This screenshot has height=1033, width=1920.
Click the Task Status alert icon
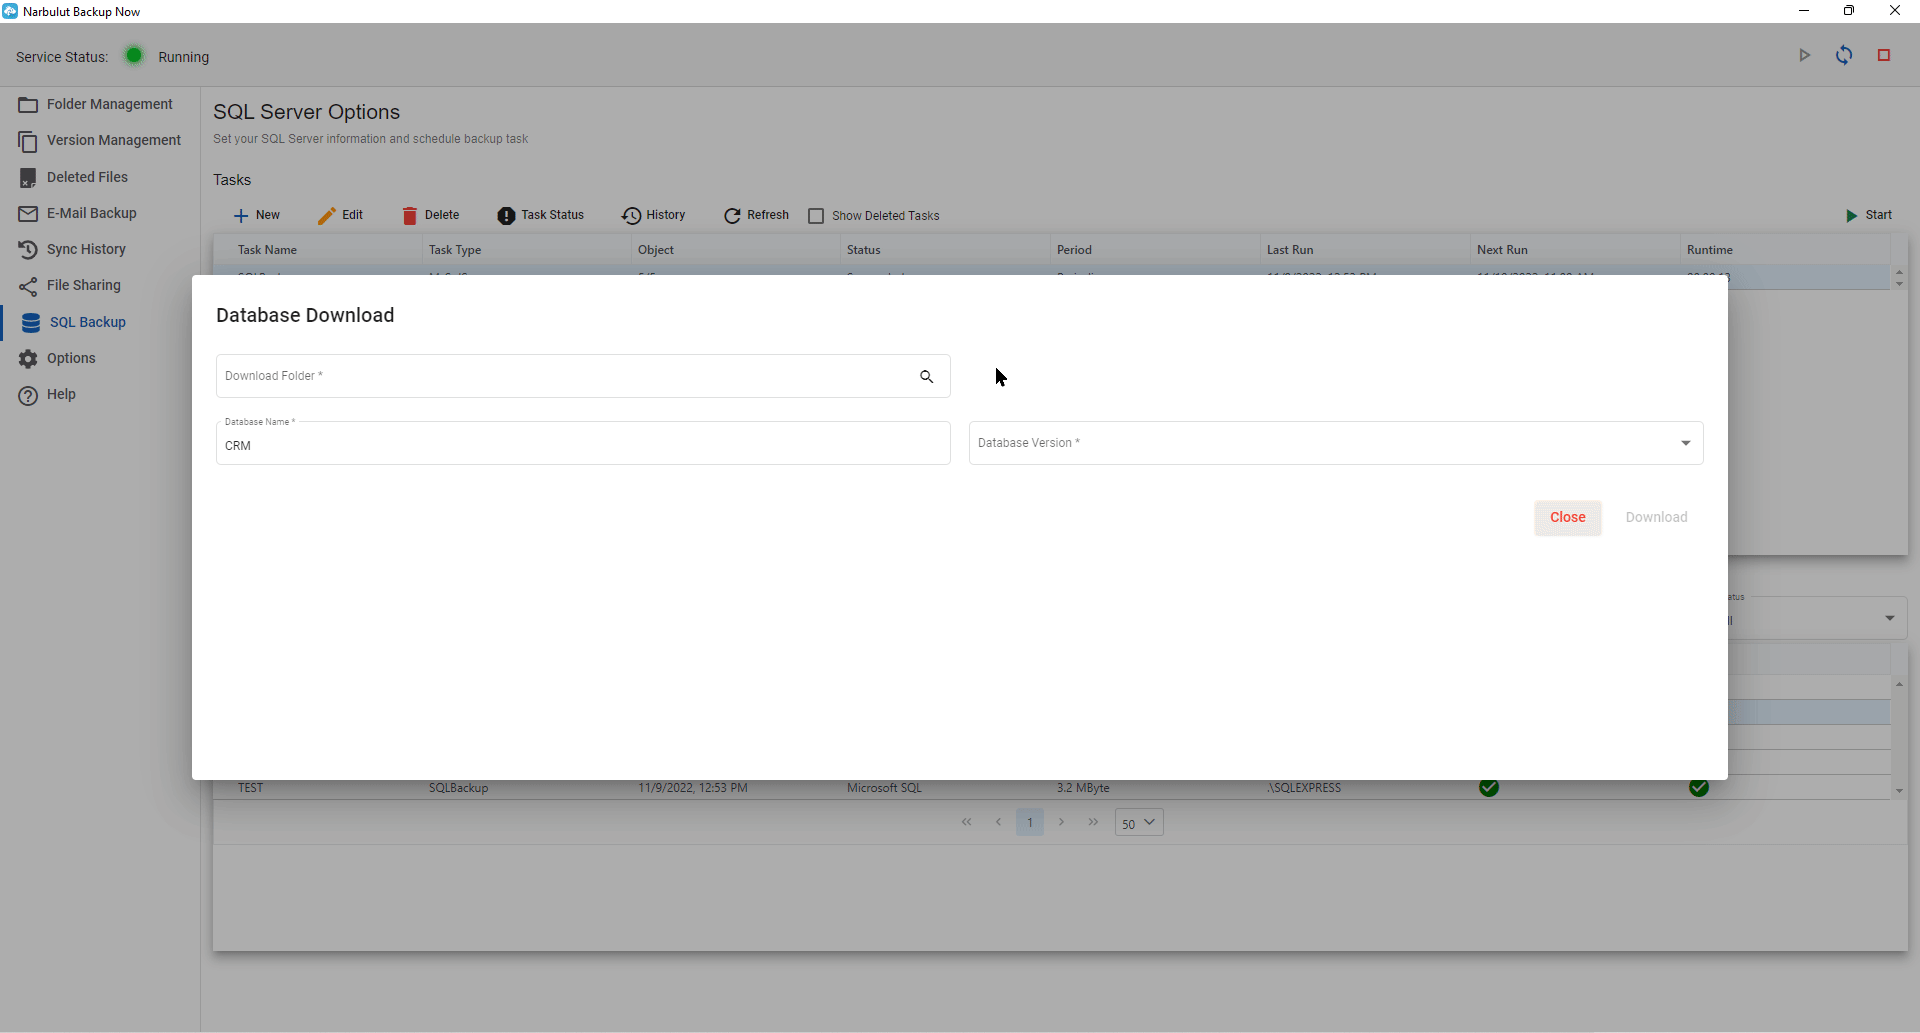click(506, 216)
